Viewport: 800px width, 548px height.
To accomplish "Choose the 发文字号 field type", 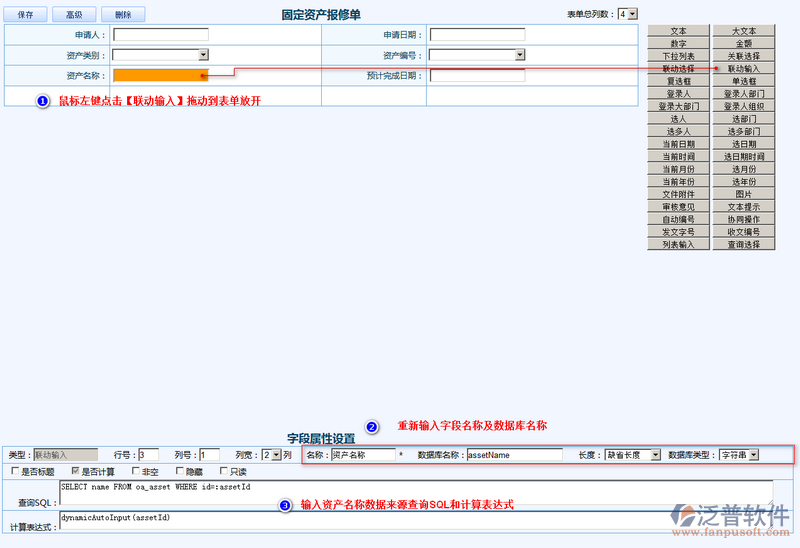I will (678, 232).
